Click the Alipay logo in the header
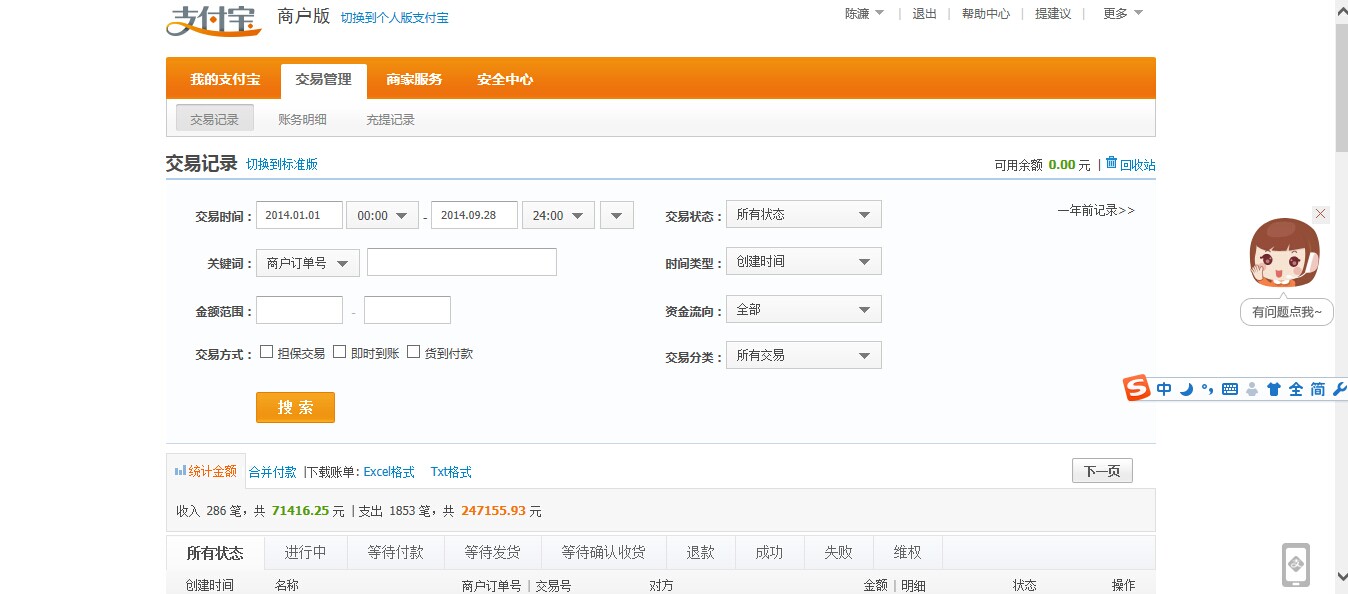 213,20
